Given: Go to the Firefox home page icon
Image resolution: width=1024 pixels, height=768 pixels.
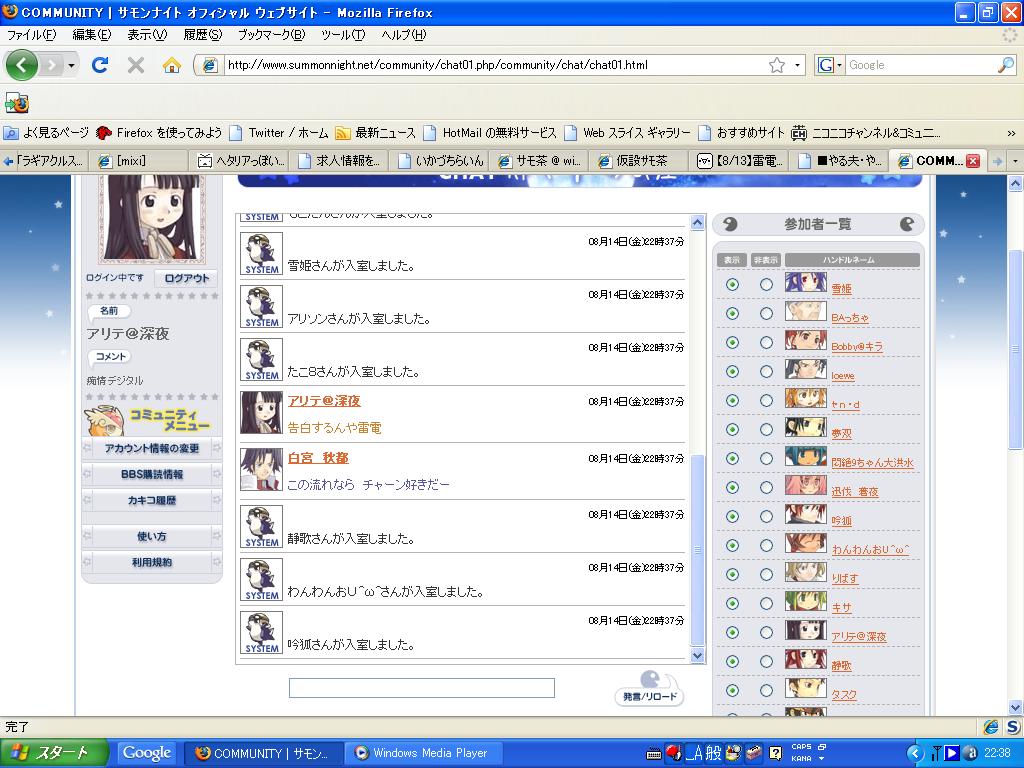Looking at the screenshot, I should (x=172, y=65).
